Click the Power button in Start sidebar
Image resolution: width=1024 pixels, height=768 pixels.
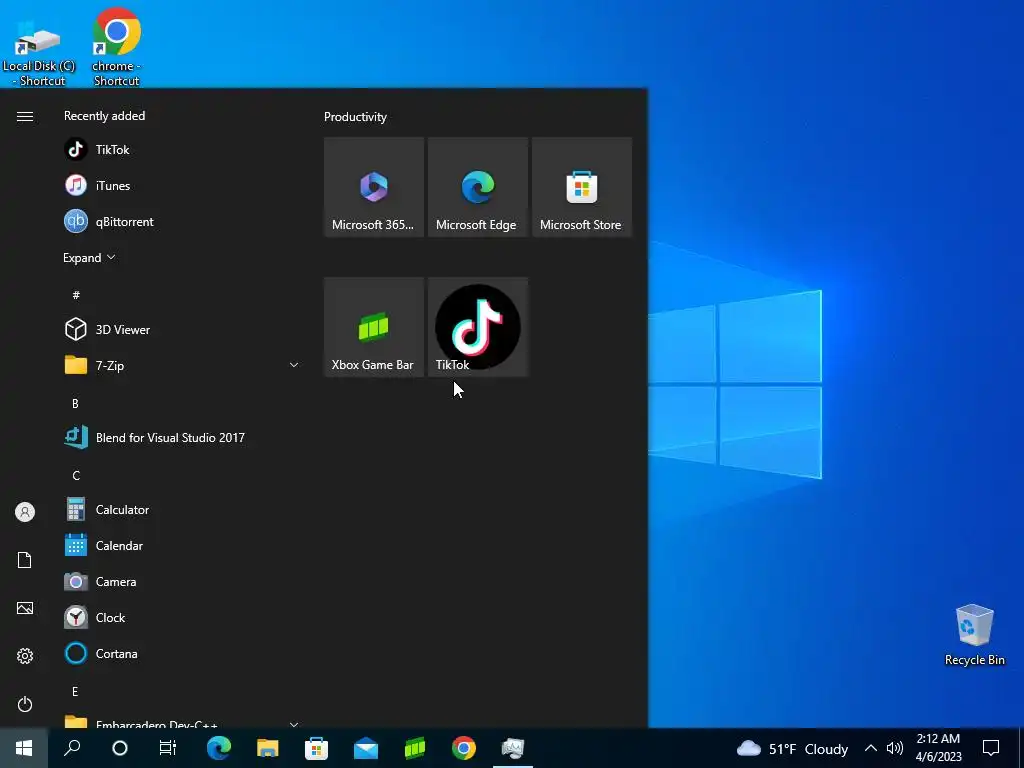click(x=25, y=704)
